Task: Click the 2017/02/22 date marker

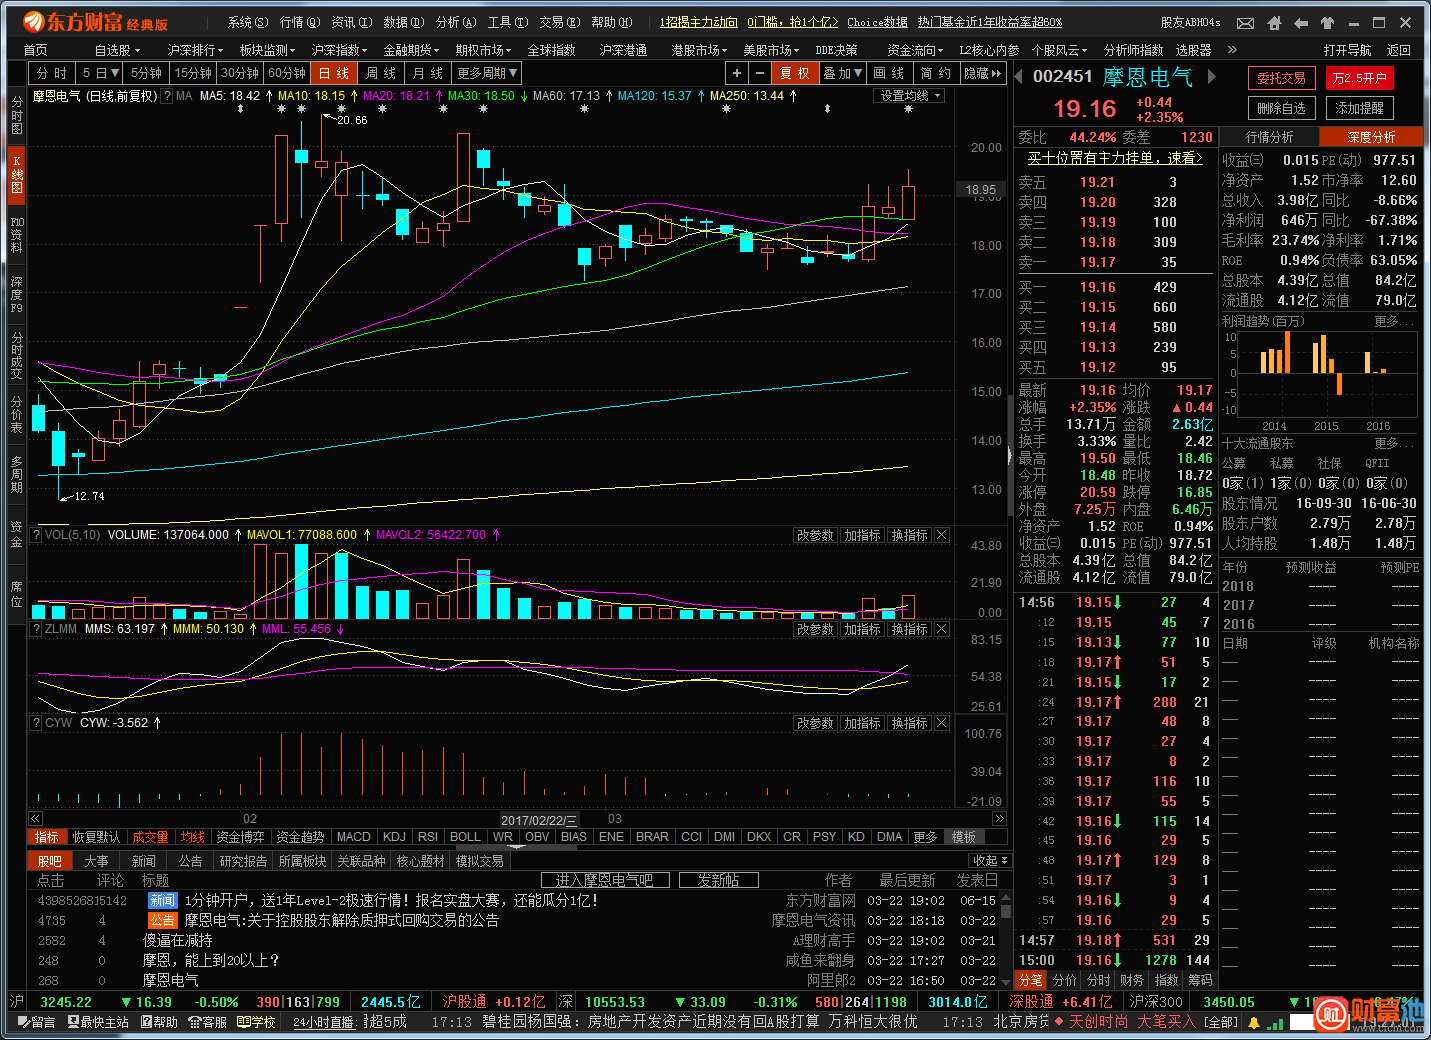Action: point(539,820)
